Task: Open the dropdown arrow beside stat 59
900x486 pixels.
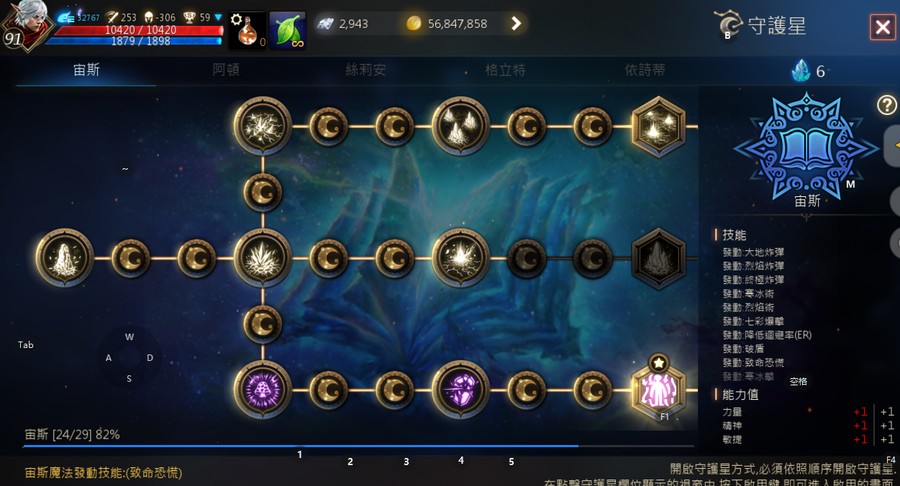Action: pyautogui.click(x=218, y=17)
